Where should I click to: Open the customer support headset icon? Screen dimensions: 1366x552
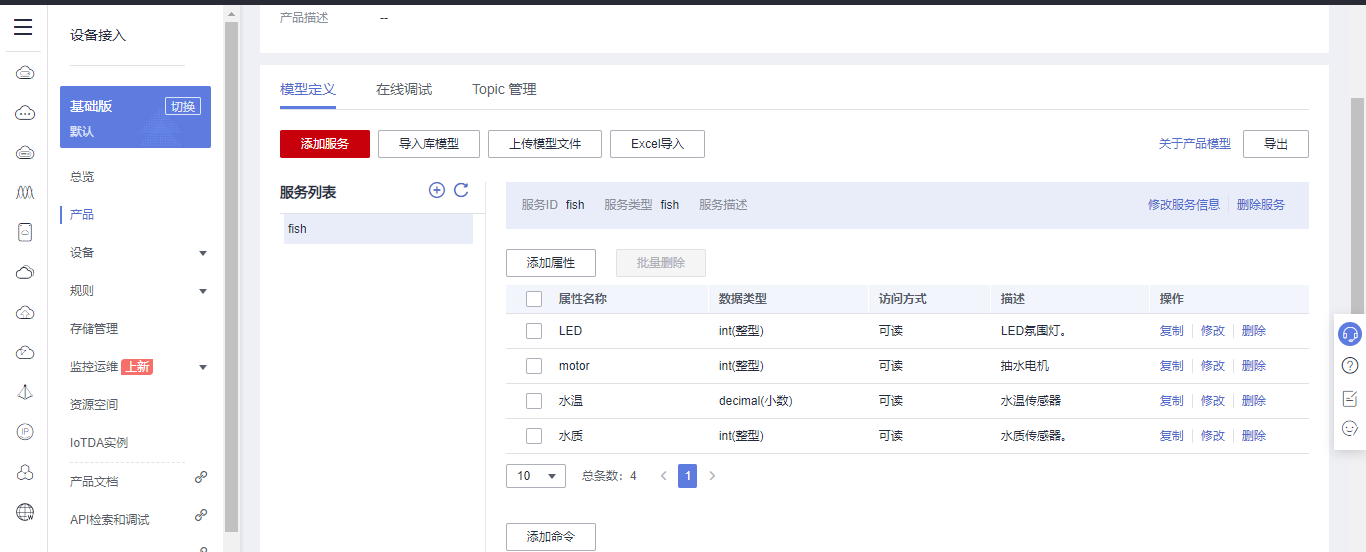(x=1349, y=334)
